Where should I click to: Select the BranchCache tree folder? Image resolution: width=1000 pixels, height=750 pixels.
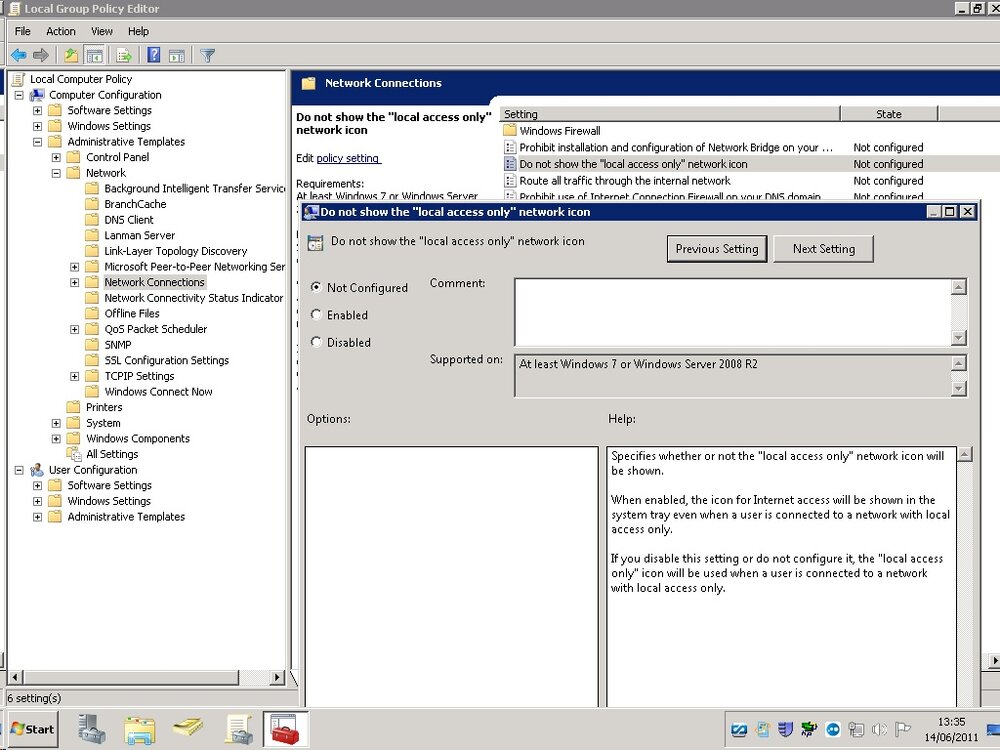coord(135,204)
